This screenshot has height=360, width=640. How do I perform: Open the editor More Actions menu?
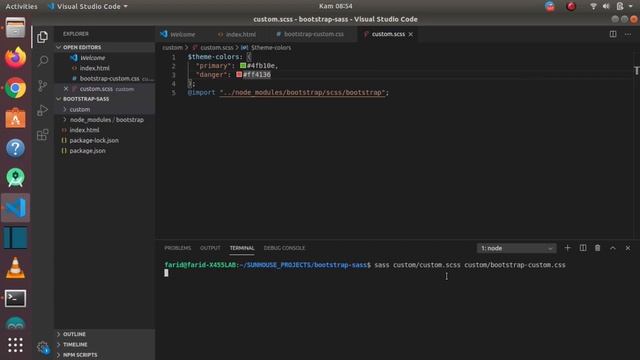click(628, 34)
